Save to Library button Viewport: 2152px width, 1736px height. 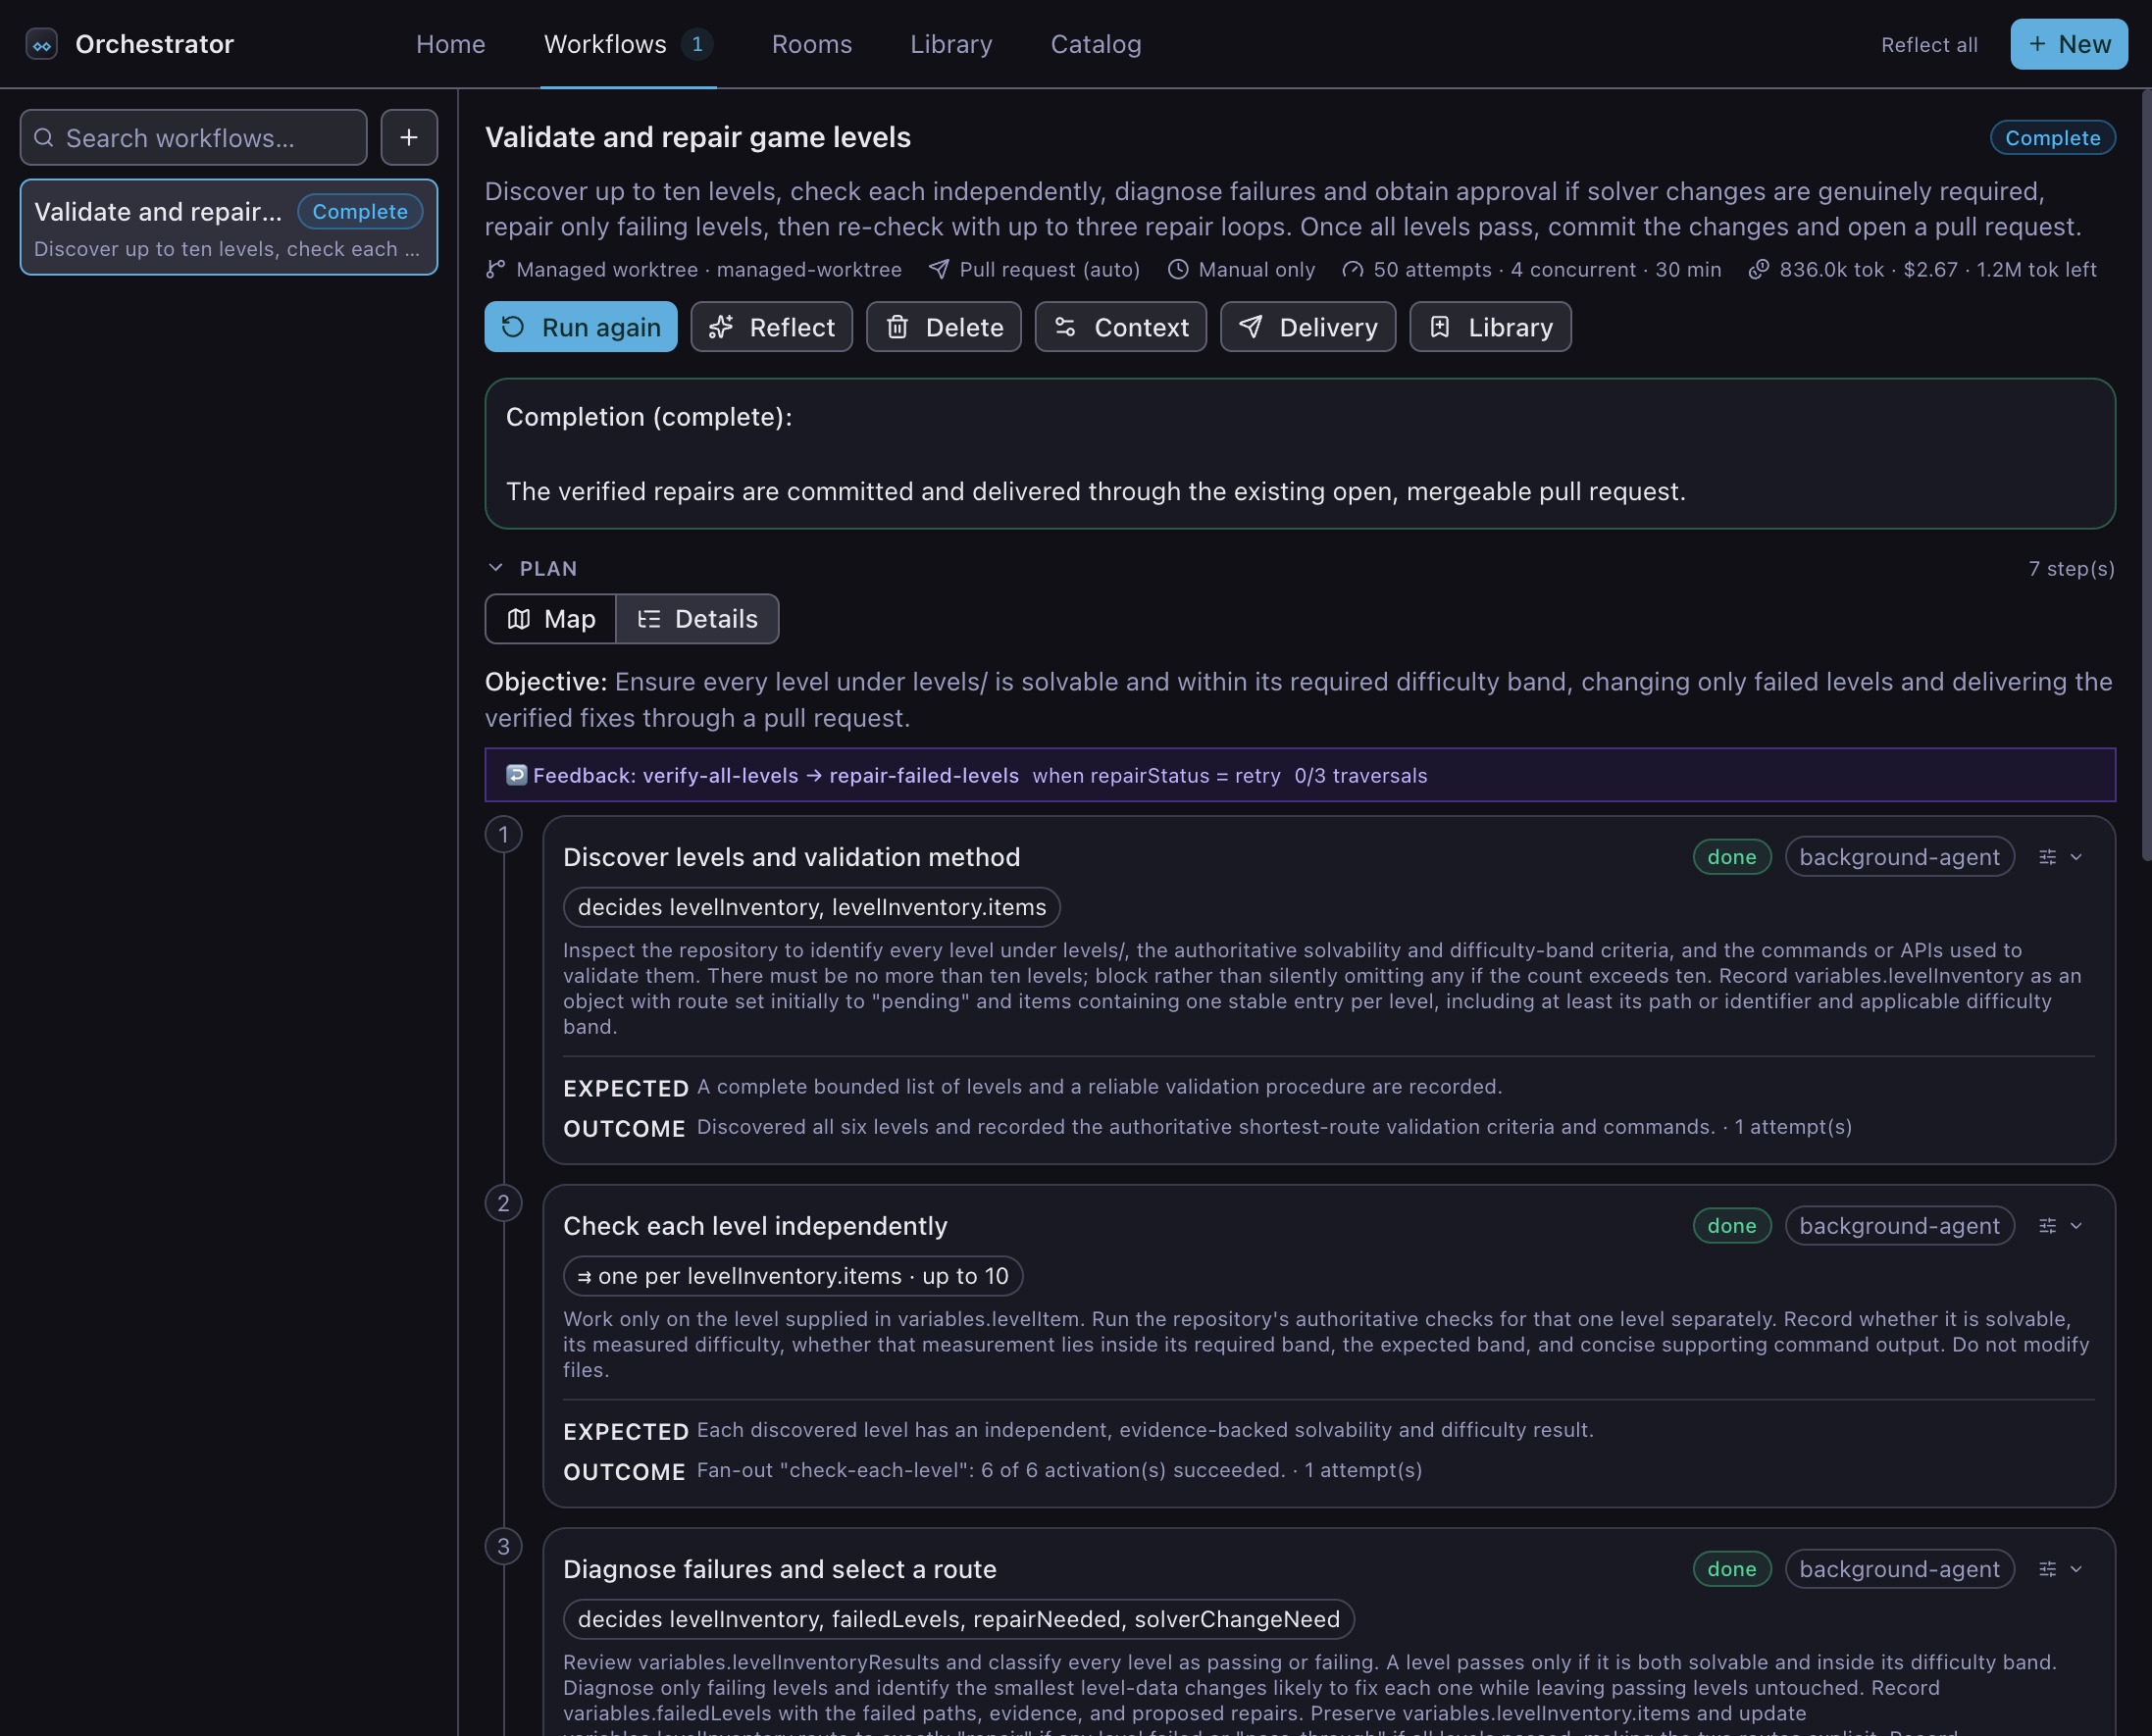(x=1490, y=327)
